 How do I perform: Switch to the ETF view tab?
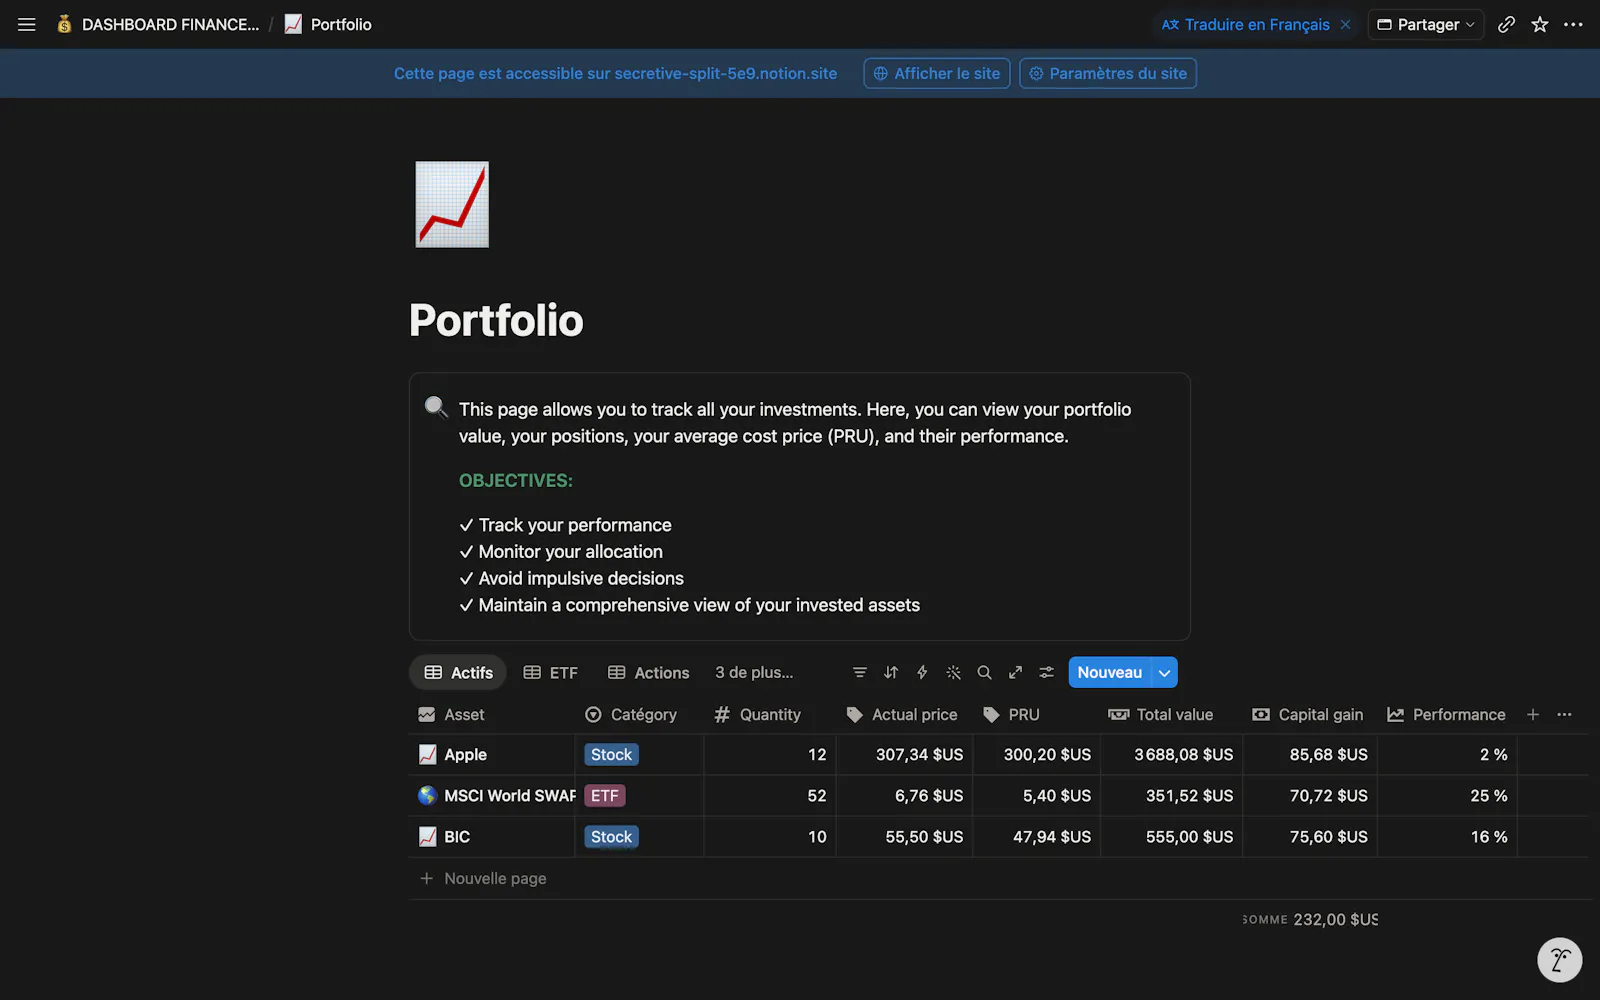551,673
